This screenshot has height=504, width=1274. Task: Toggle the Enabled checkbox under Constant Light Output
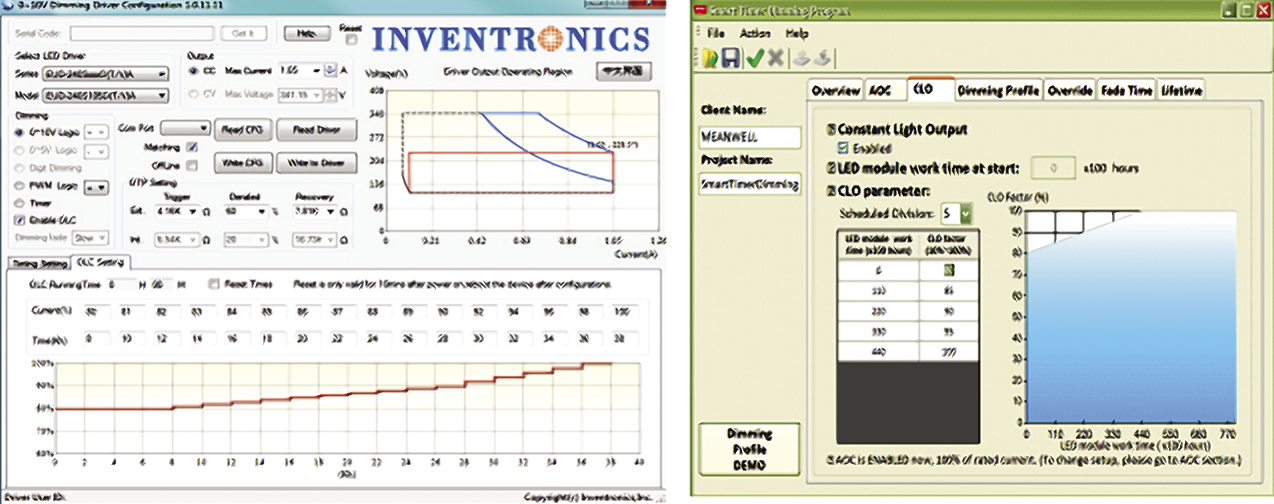coord(842,148)
